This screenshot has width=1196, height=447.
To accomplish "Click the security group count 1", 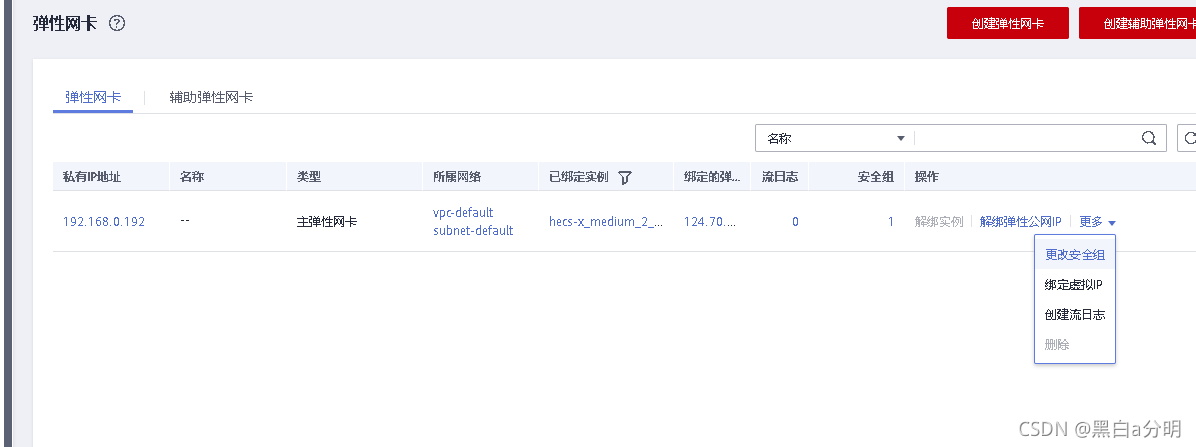I will pos(890,222).
